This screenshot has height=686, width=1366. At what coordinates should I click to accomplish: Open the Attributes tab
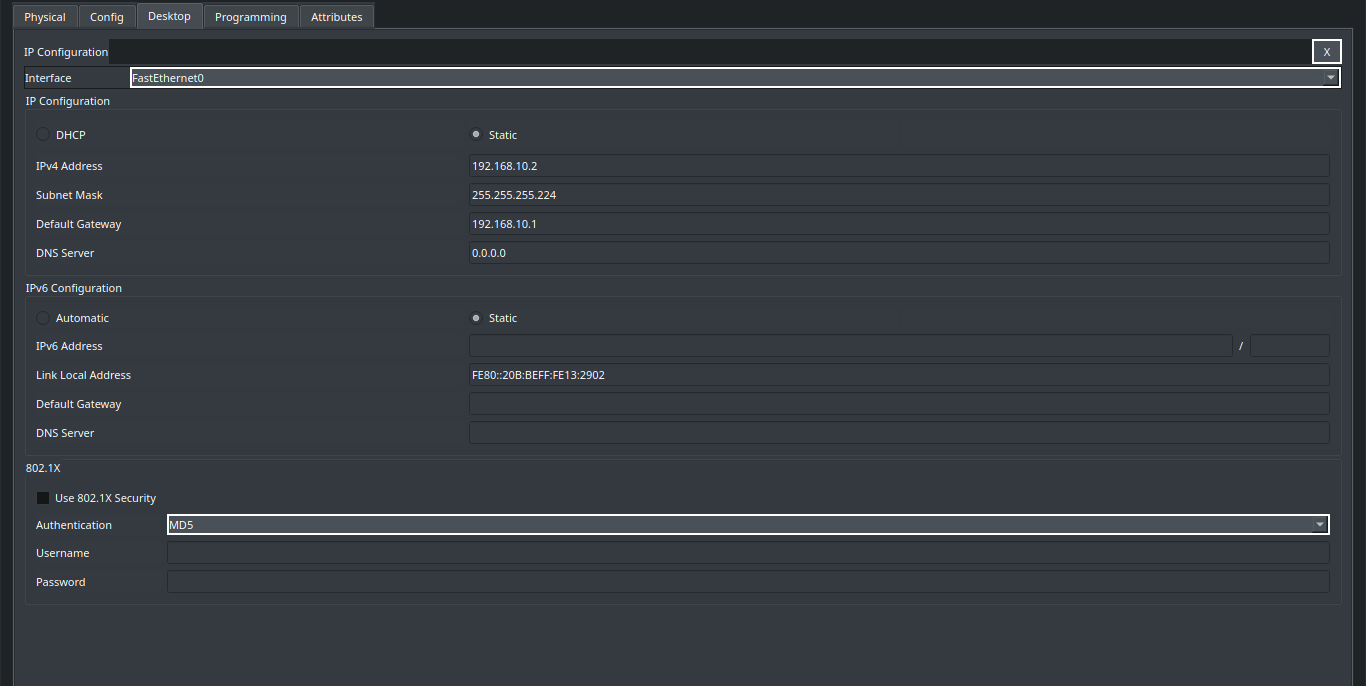(337, 17)
